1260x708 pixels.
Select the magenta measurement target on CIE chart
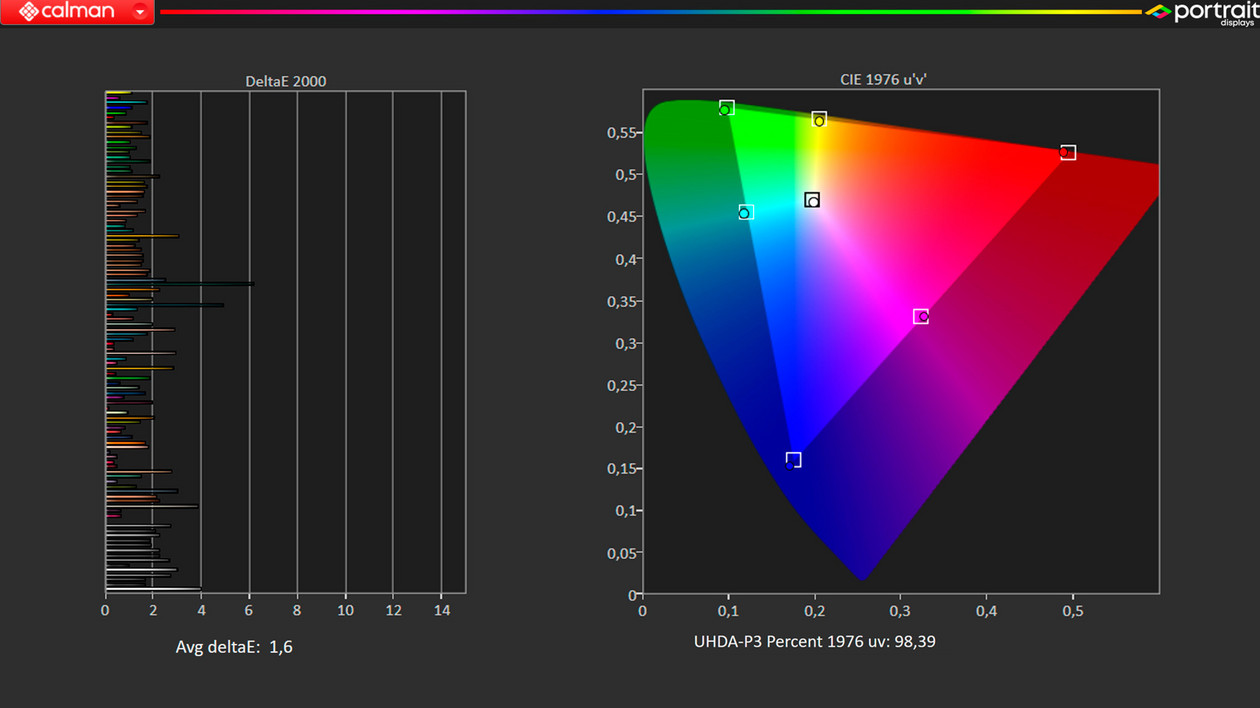(921, 316)
